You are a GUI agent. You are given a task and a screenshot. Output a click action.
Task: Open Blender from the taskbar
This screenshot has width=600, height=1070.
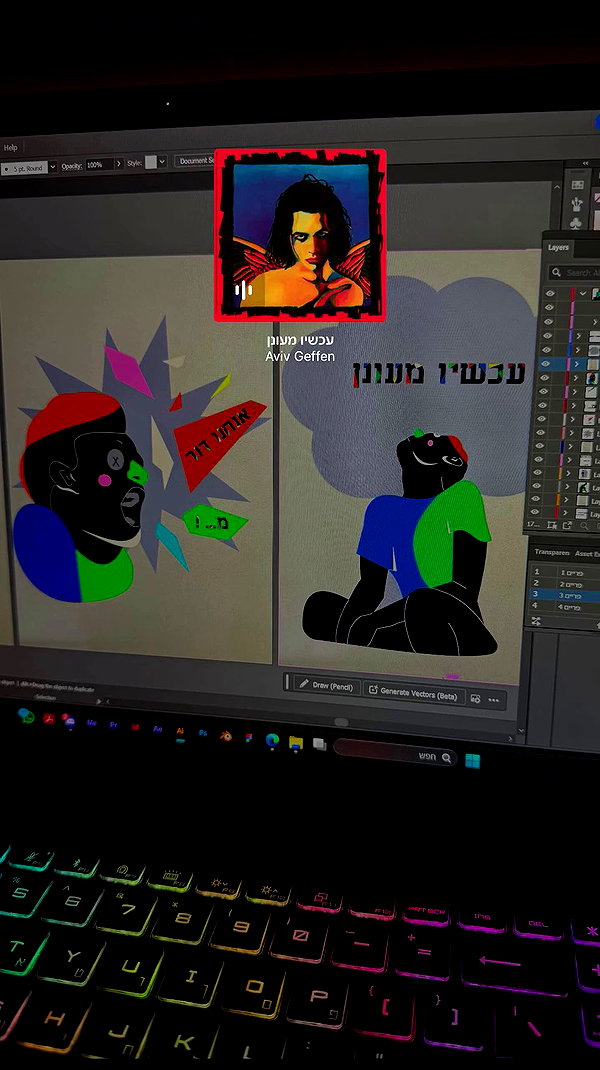click(x=225, y=736)
